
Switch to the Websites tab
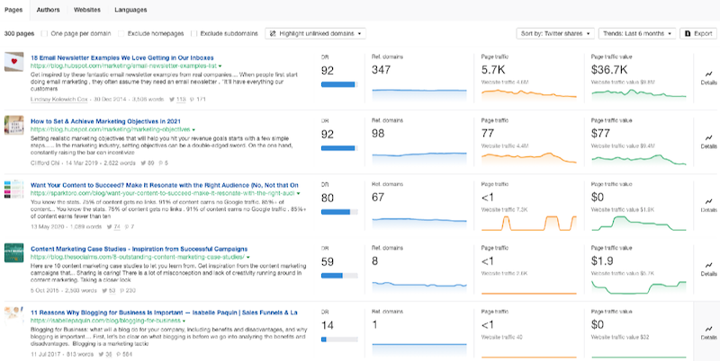coord(87,10)
